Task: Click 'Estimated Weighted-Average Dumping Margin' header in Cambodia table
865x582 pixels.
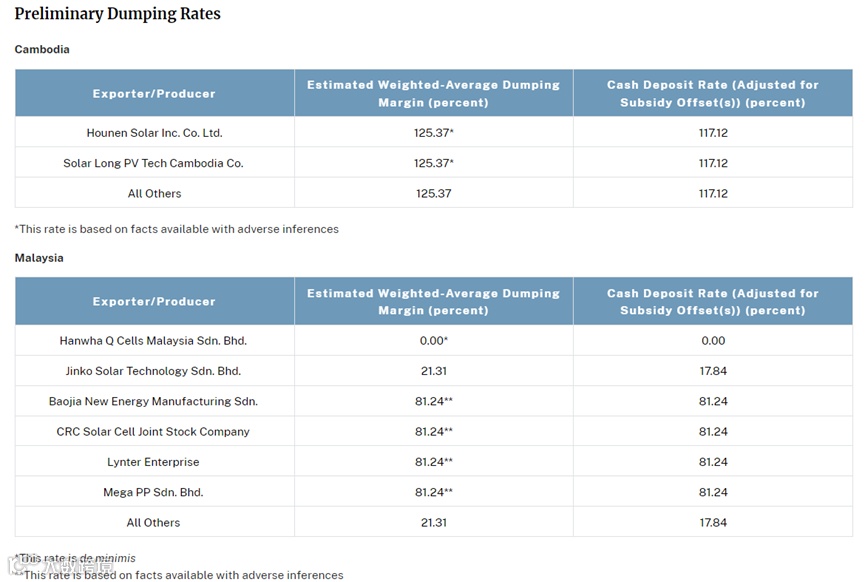Action: coord(434,94)
